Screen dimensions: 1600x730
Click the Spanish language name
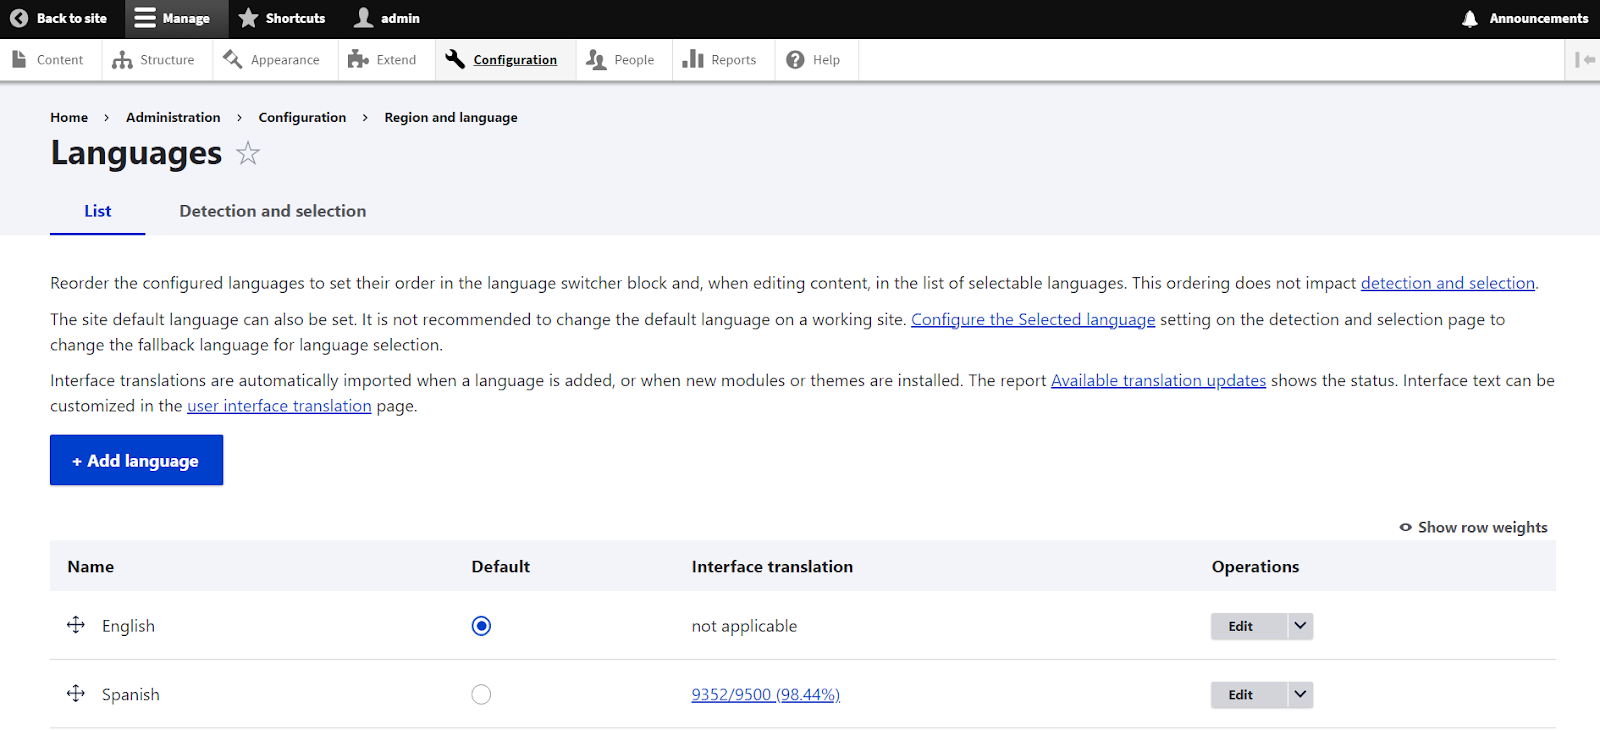click(130, 694)
